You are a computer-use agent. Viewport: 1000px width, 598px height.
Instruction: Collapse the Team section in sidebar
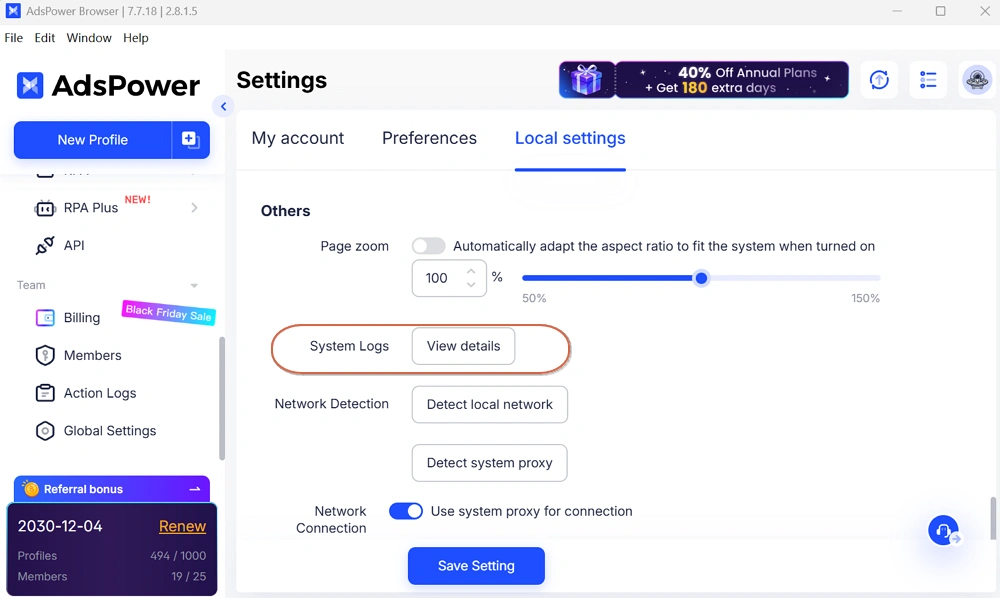coord(194,286)
